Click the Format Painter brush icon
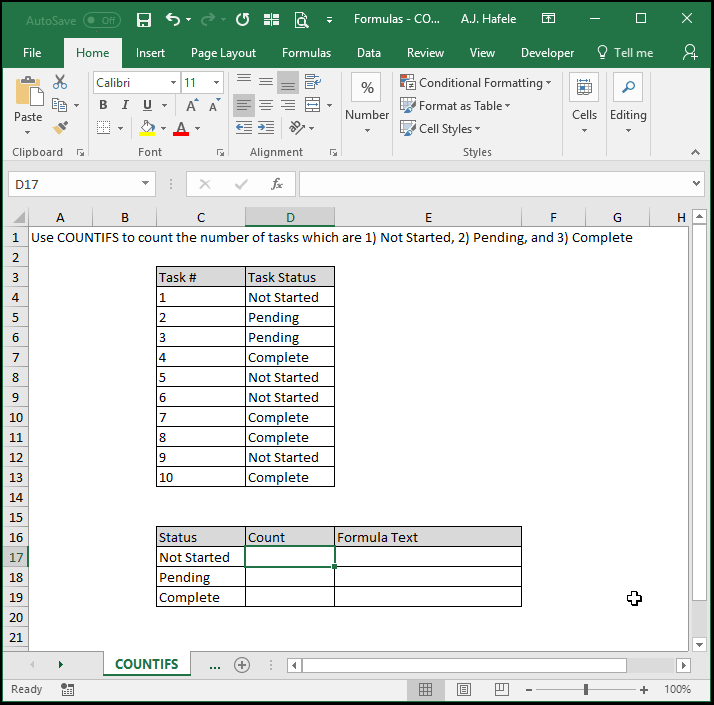Viewport: 714px width, 705px height. click(x=60, y=128)
